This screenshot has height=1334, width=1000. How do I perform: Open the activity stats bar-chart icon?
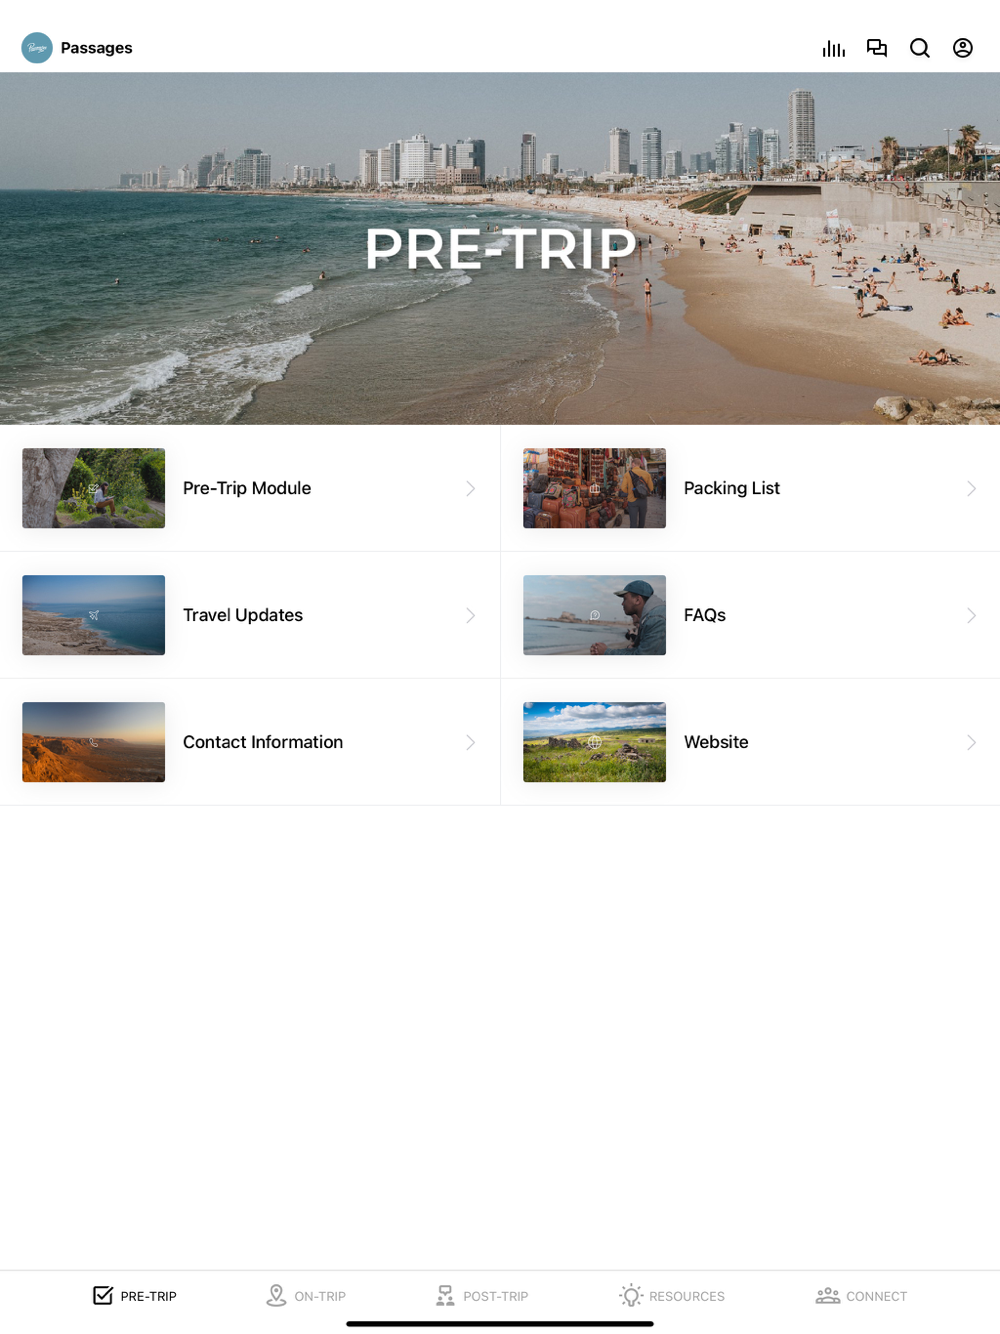click(x=834, y=48)
